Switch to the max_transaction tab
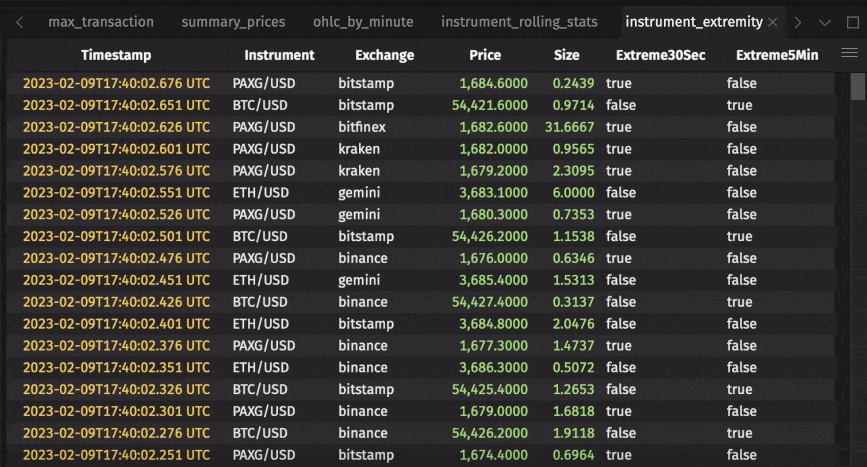 click(x=101, y=22)
